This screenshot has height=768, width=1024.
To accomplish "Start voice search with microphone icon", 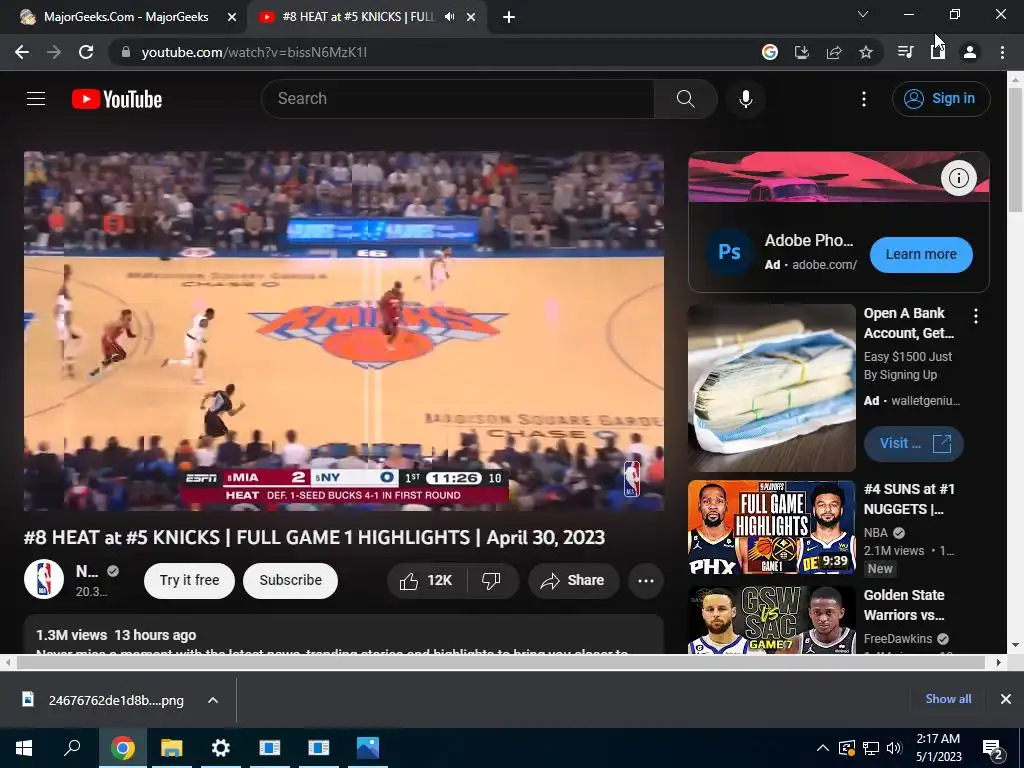I will point(745,99).
